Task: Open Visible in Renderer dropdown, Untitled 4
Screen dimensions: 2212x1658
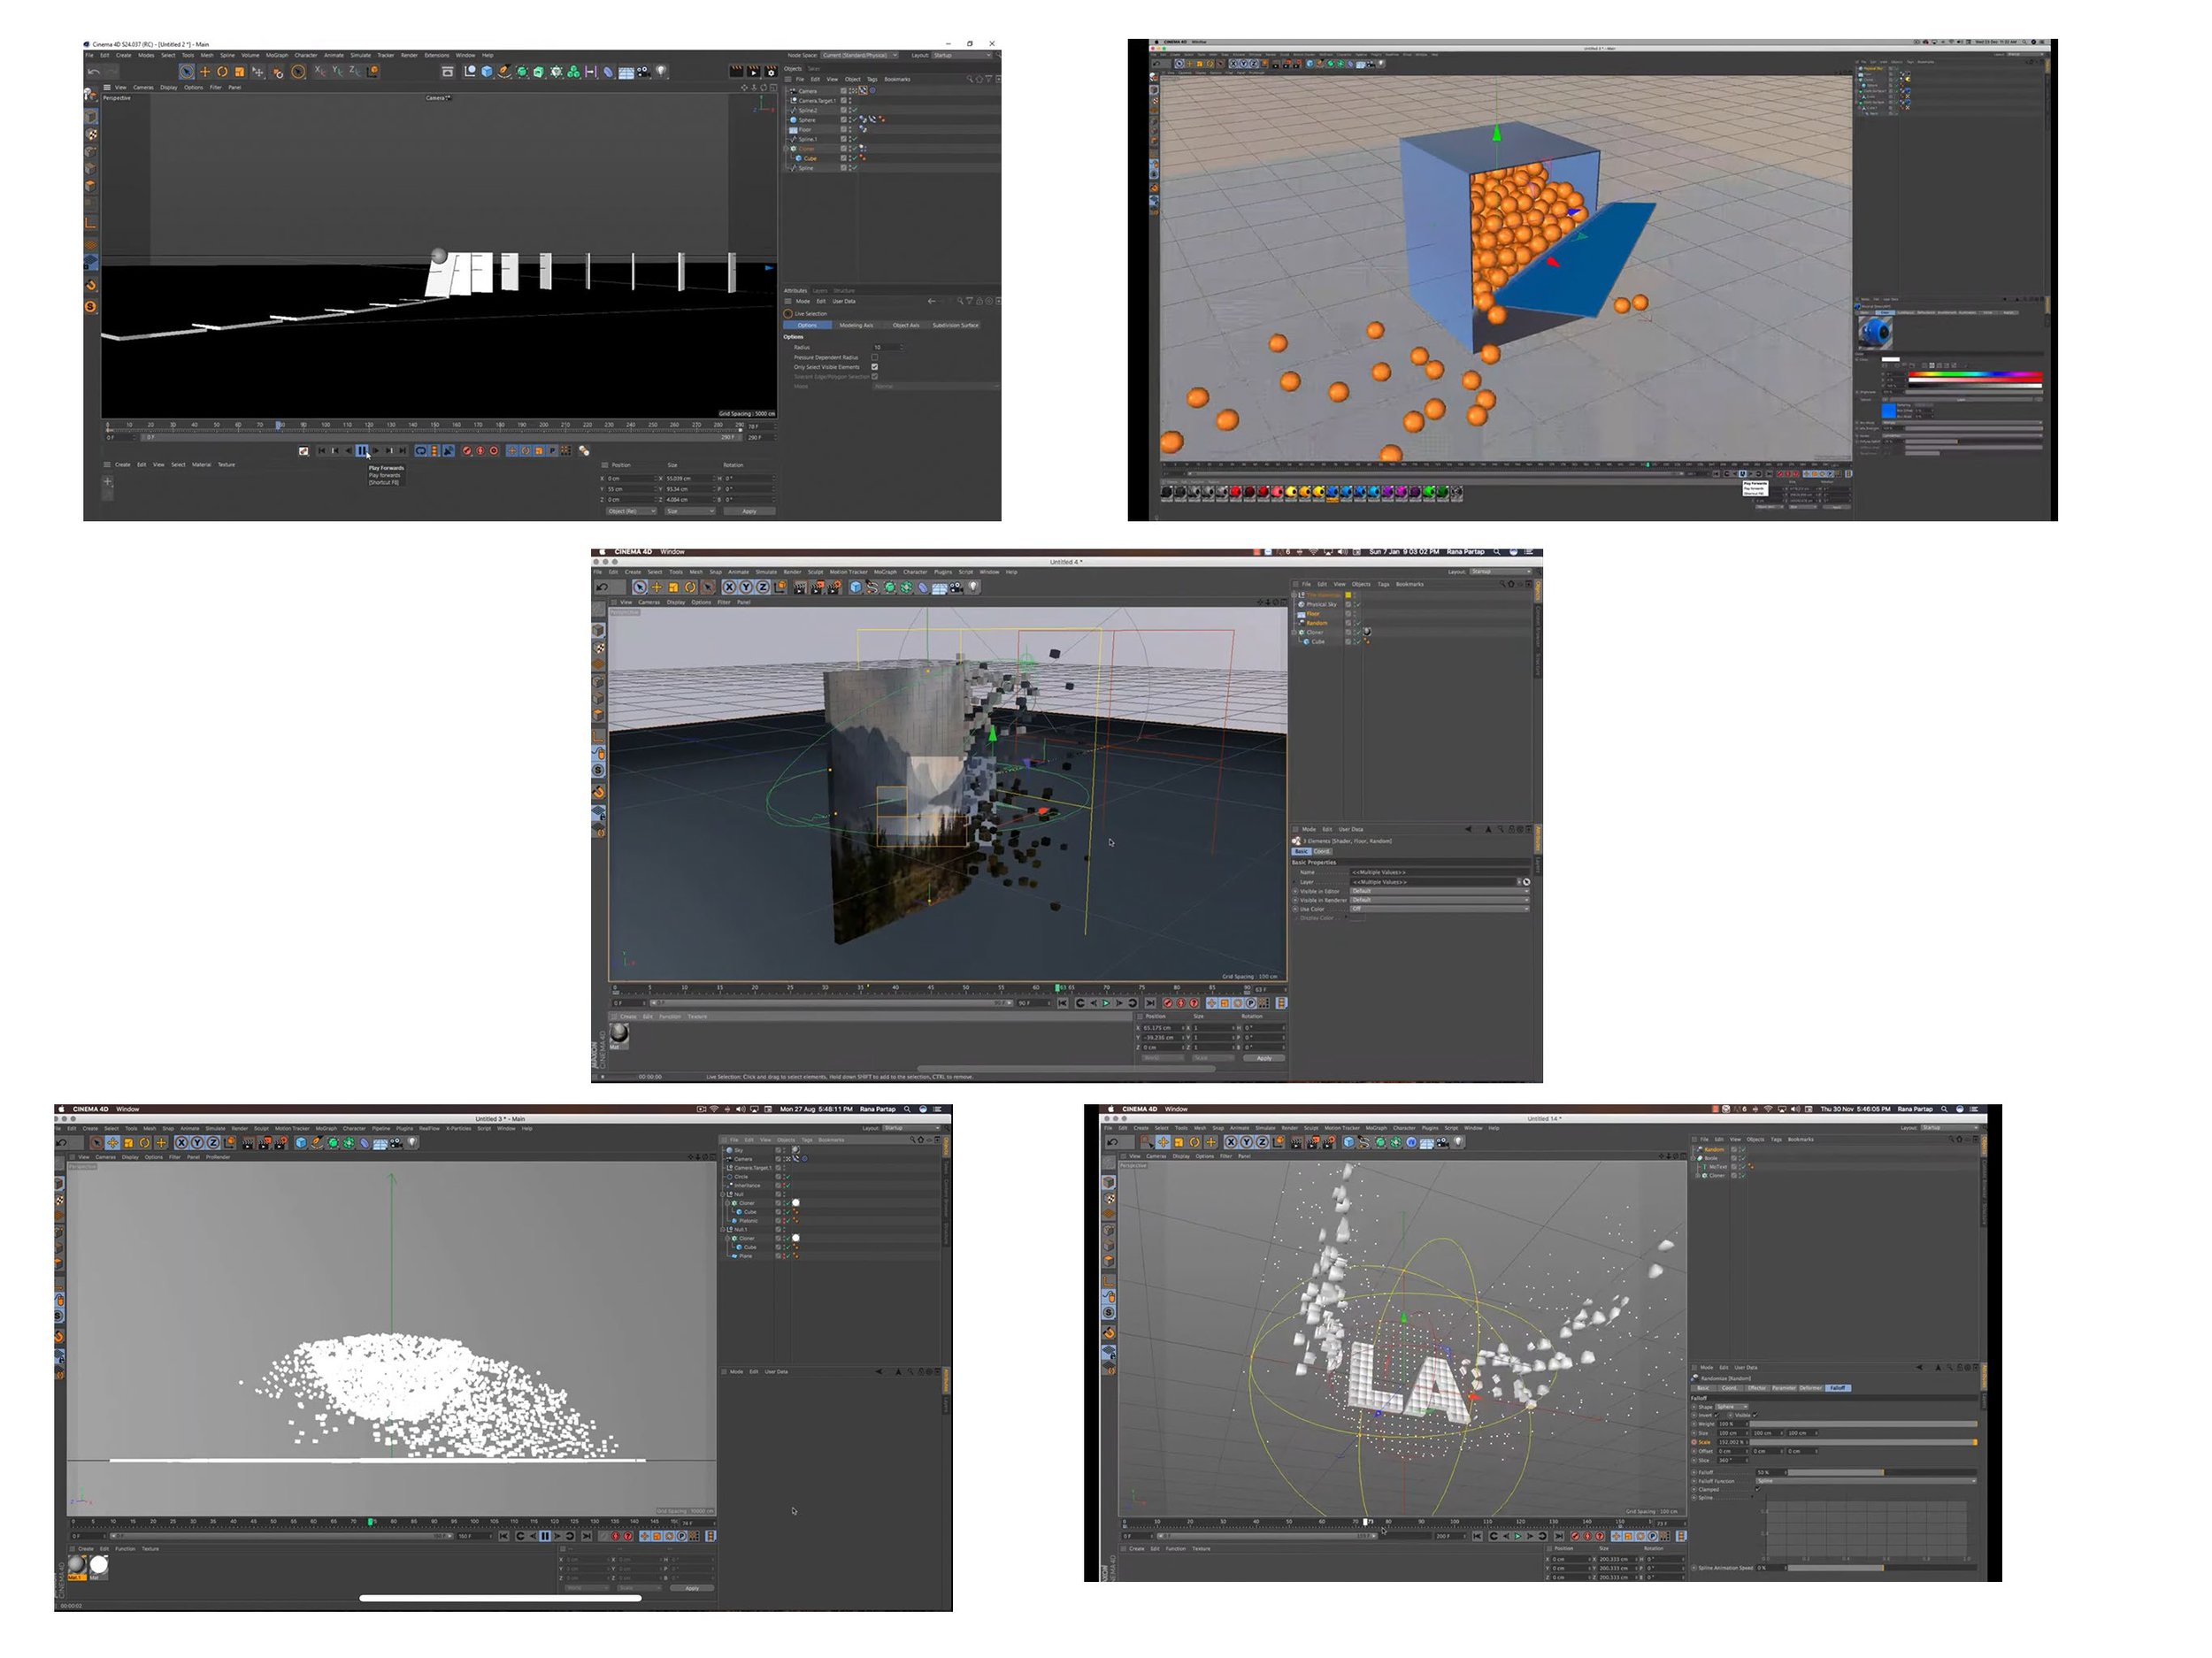Action: pyautogui.click(x=1439, y=900)
